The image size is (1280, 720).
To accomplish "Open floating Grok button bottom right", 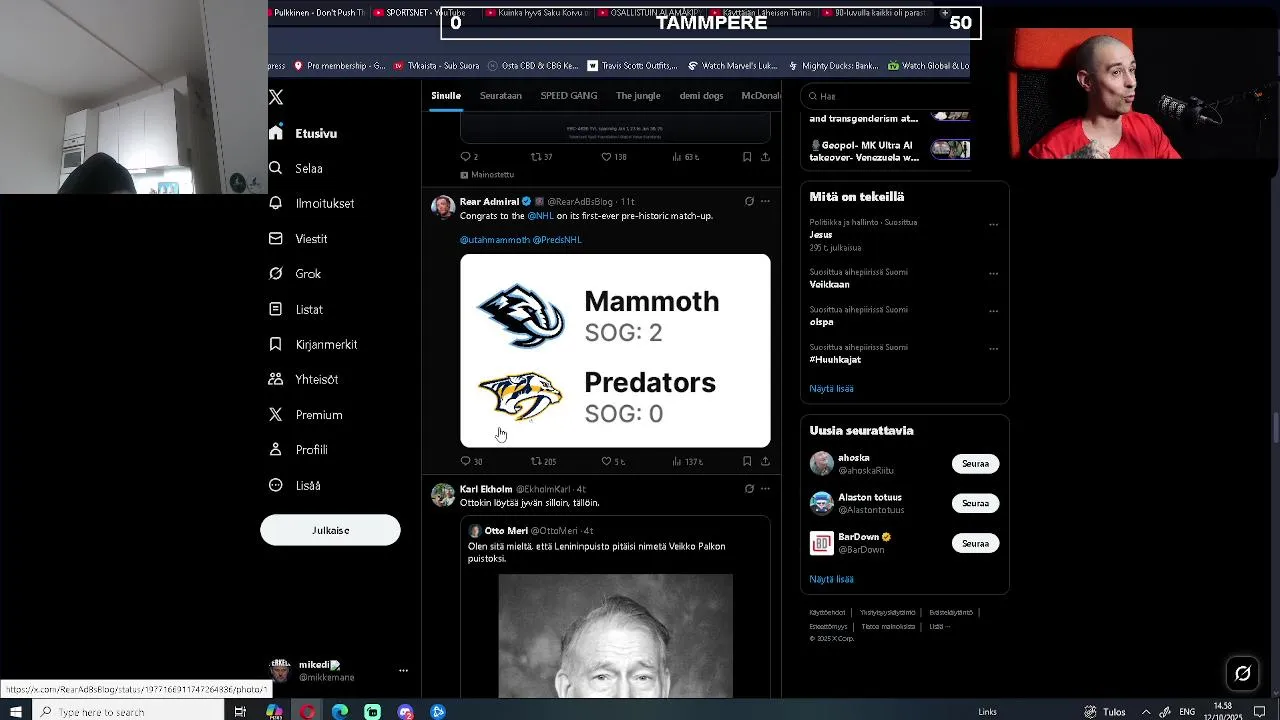I will [x=1243, y=673].
